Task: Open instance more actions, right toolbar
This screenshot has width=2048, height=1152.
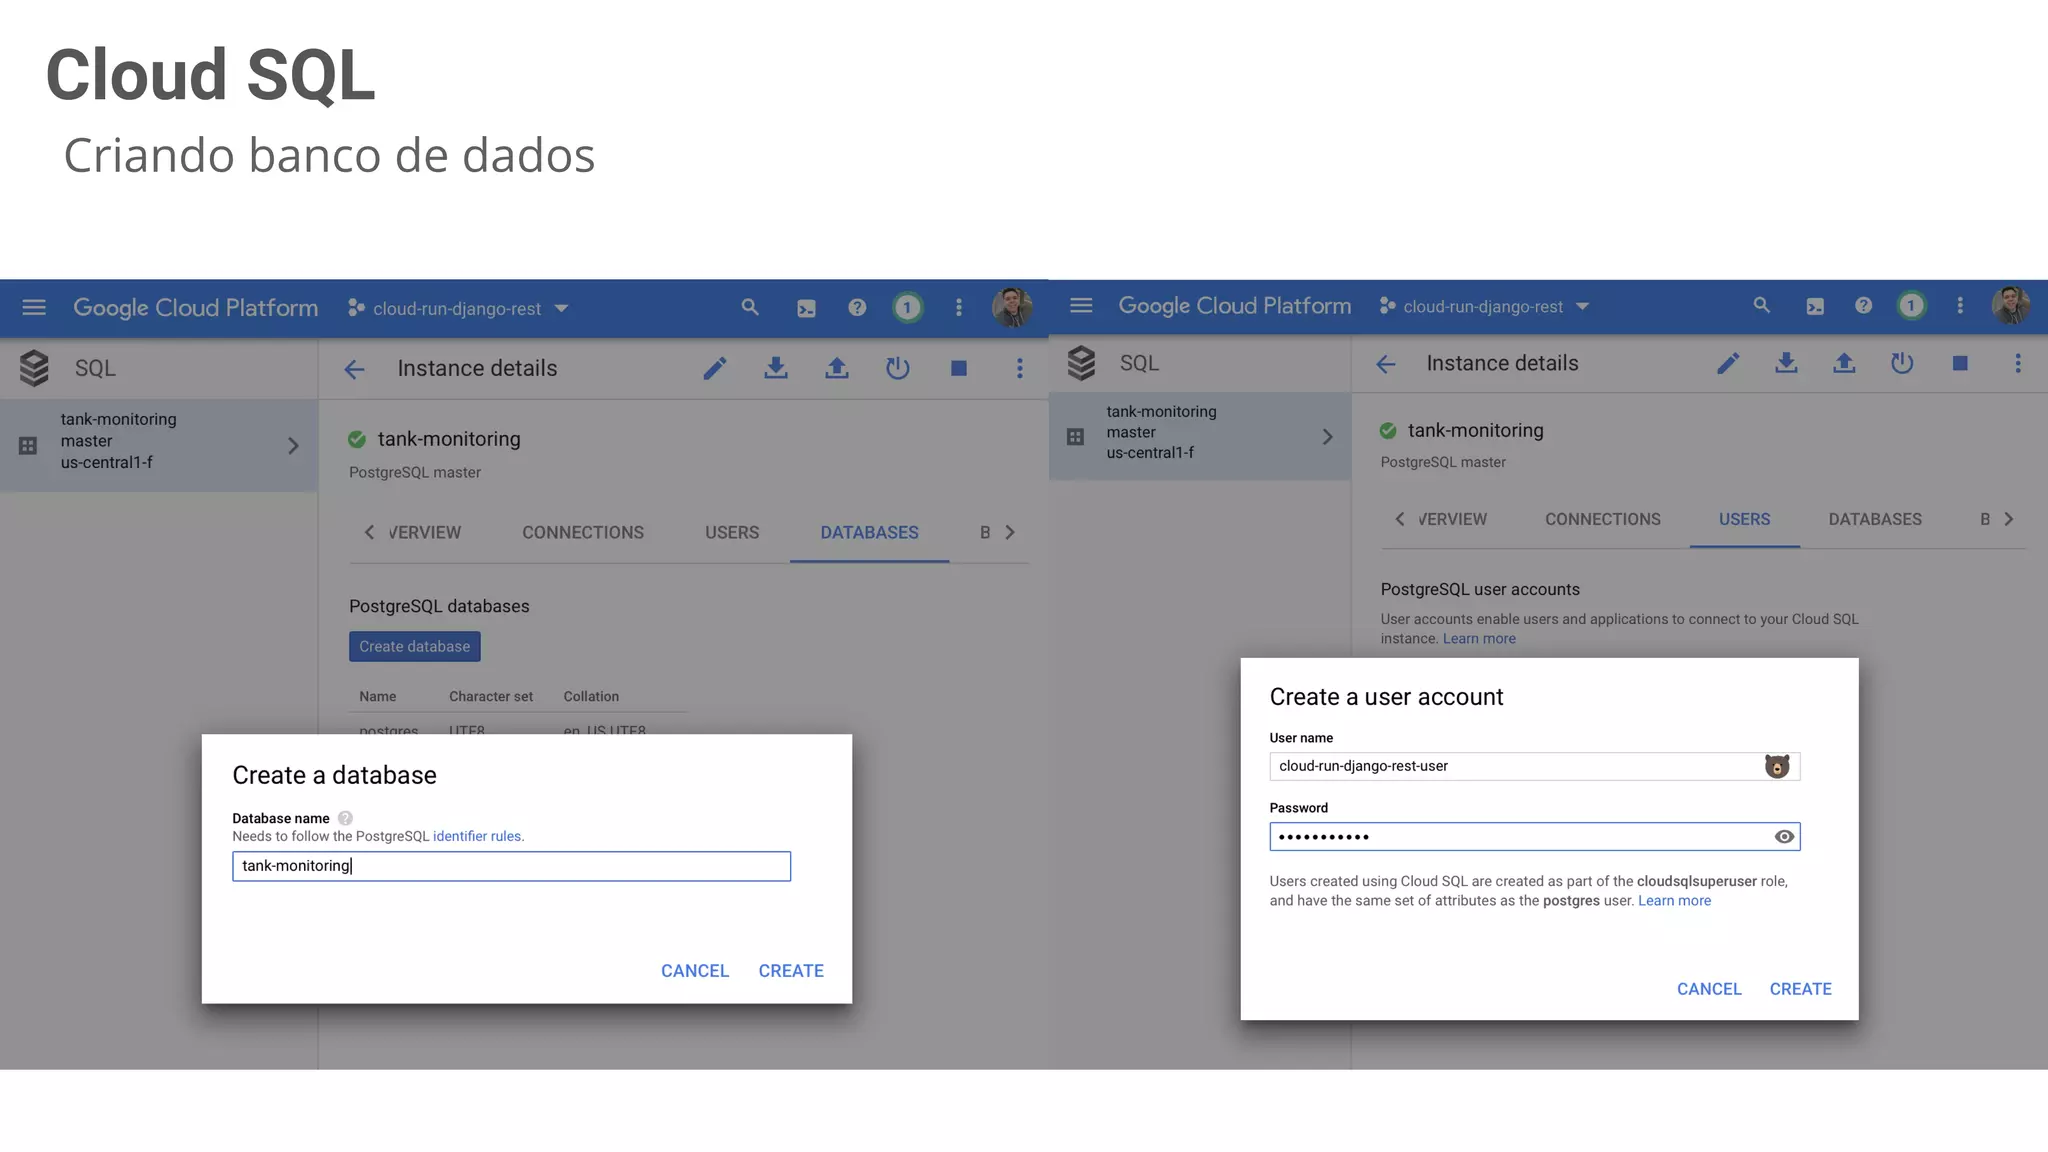Action: tap(2018, 364)
